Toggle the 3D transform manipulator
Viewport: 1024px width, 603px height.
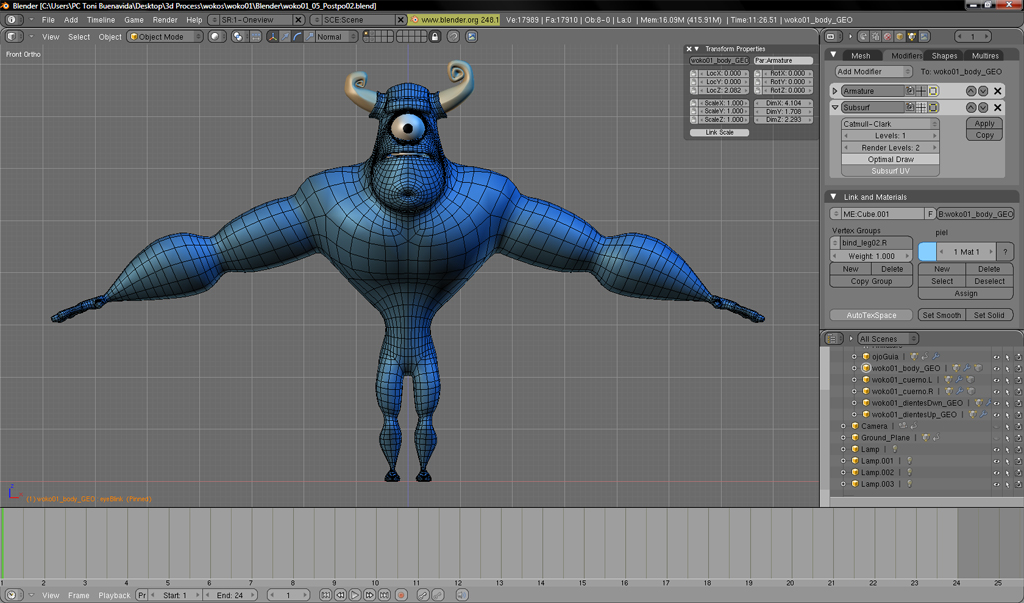coord(272,37)
